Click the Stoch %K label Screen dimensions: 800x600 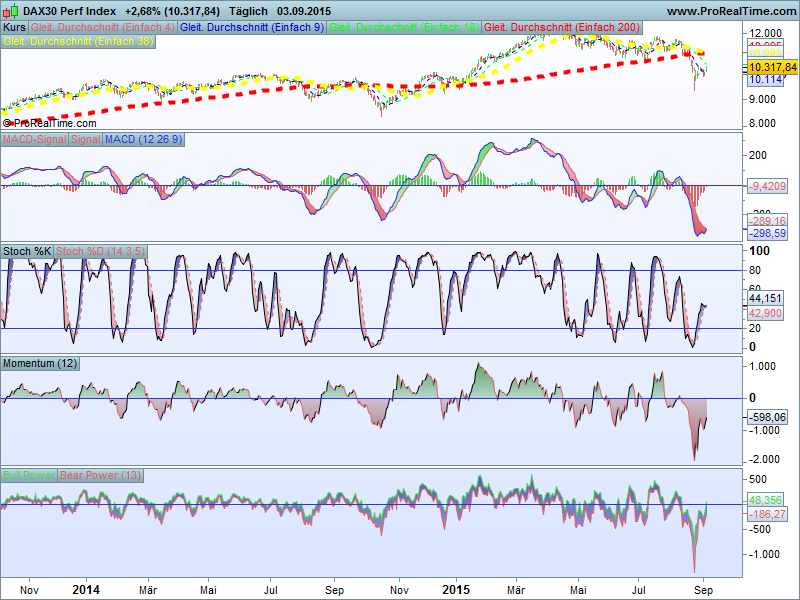pos(27,251)
